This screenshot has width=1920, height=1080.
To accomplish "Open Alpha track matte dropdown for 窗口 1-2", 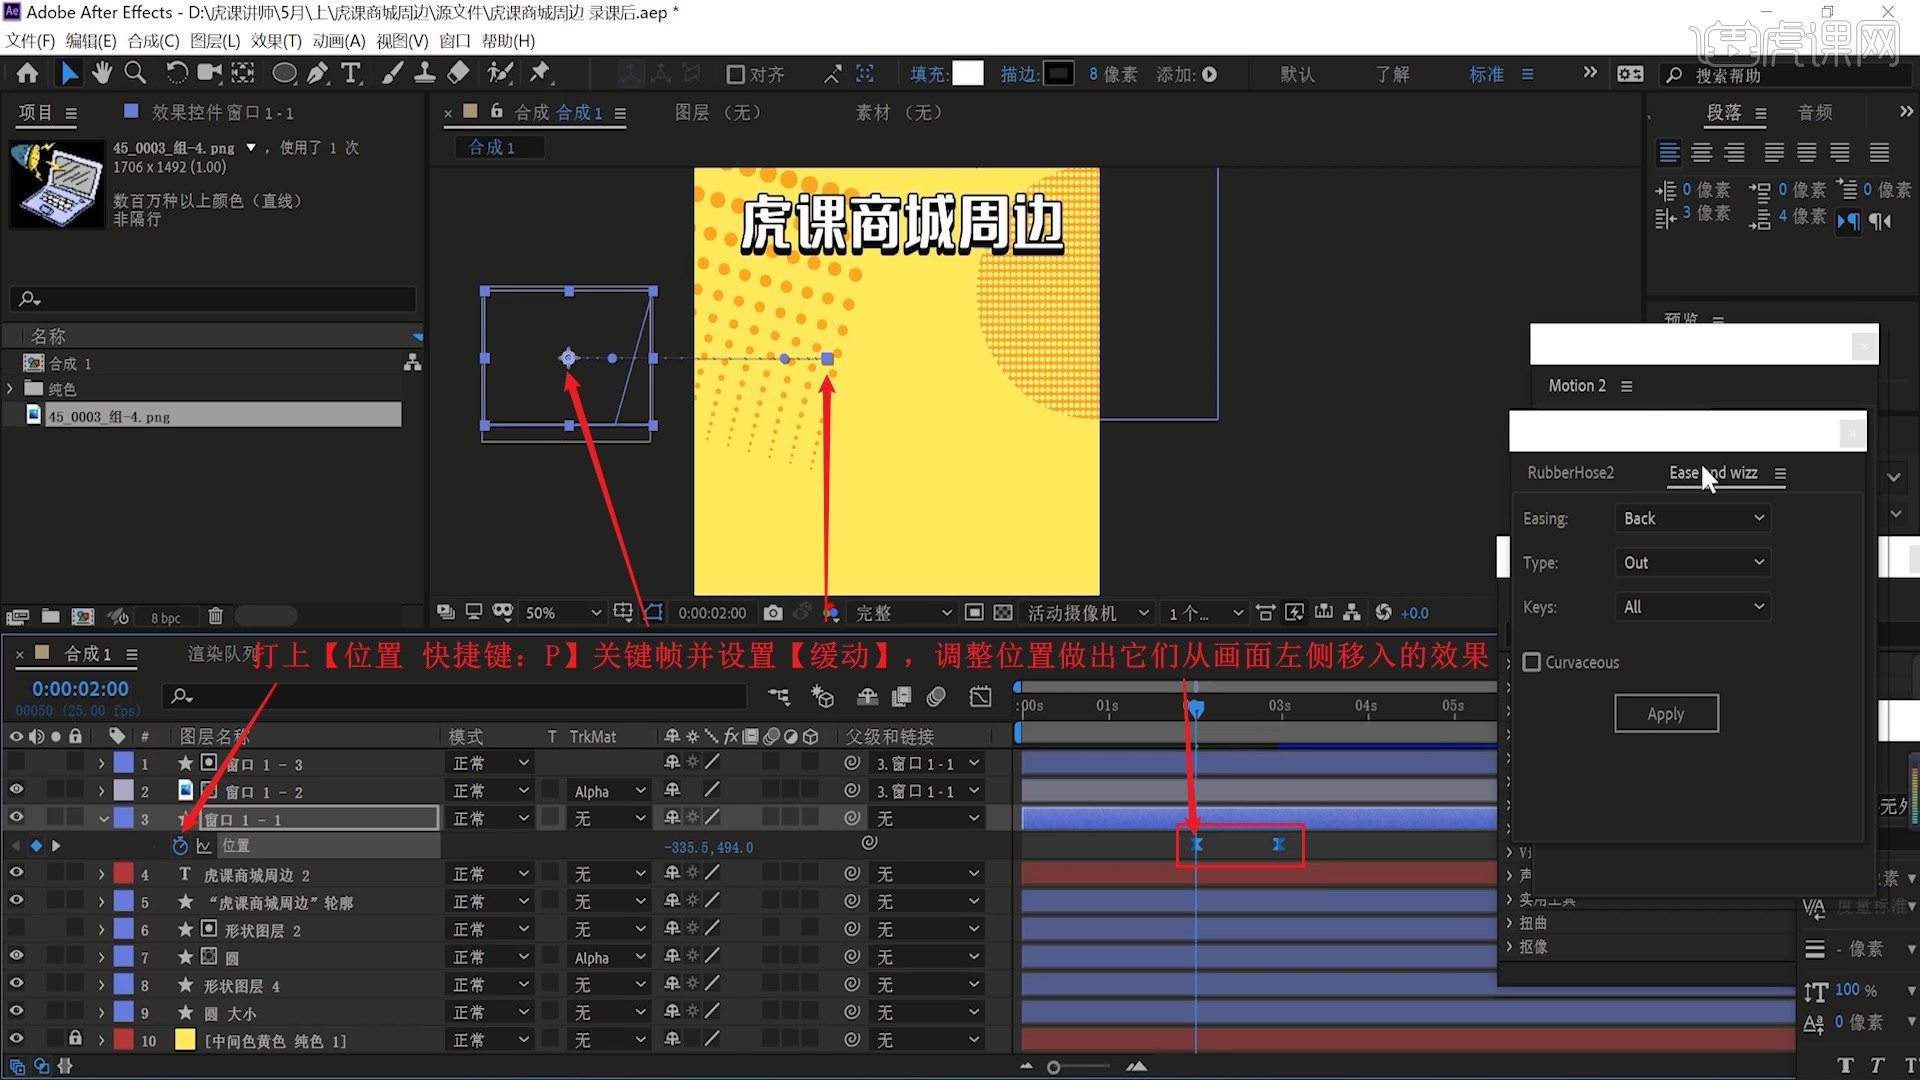I will 610,791.
